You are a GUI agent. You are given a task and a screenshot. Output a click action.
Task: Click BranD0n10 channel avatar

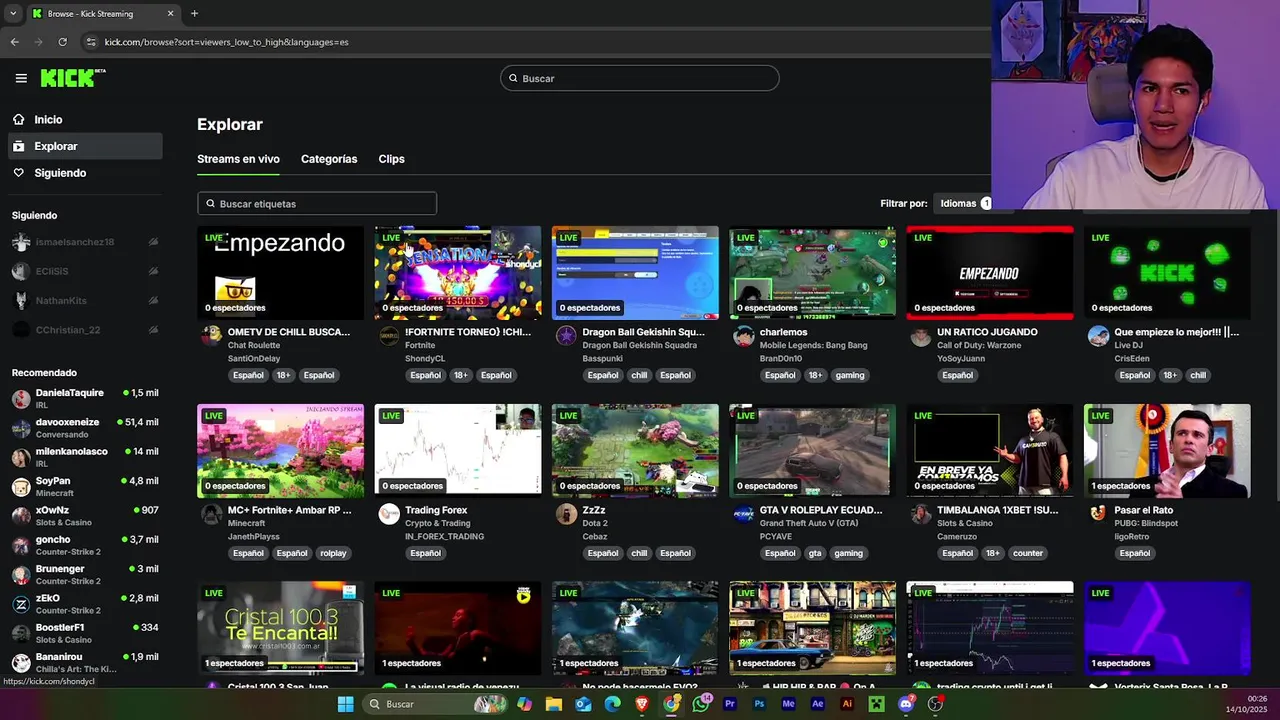tap(743, 336)
